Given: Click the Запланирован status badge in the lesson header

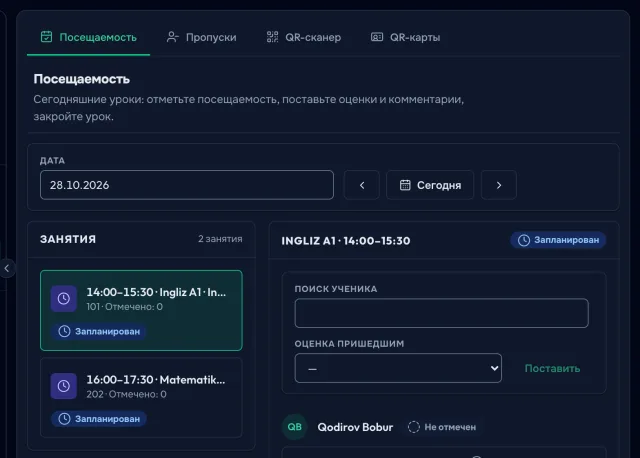Looking at the screenshot, I should pos(558,240).
